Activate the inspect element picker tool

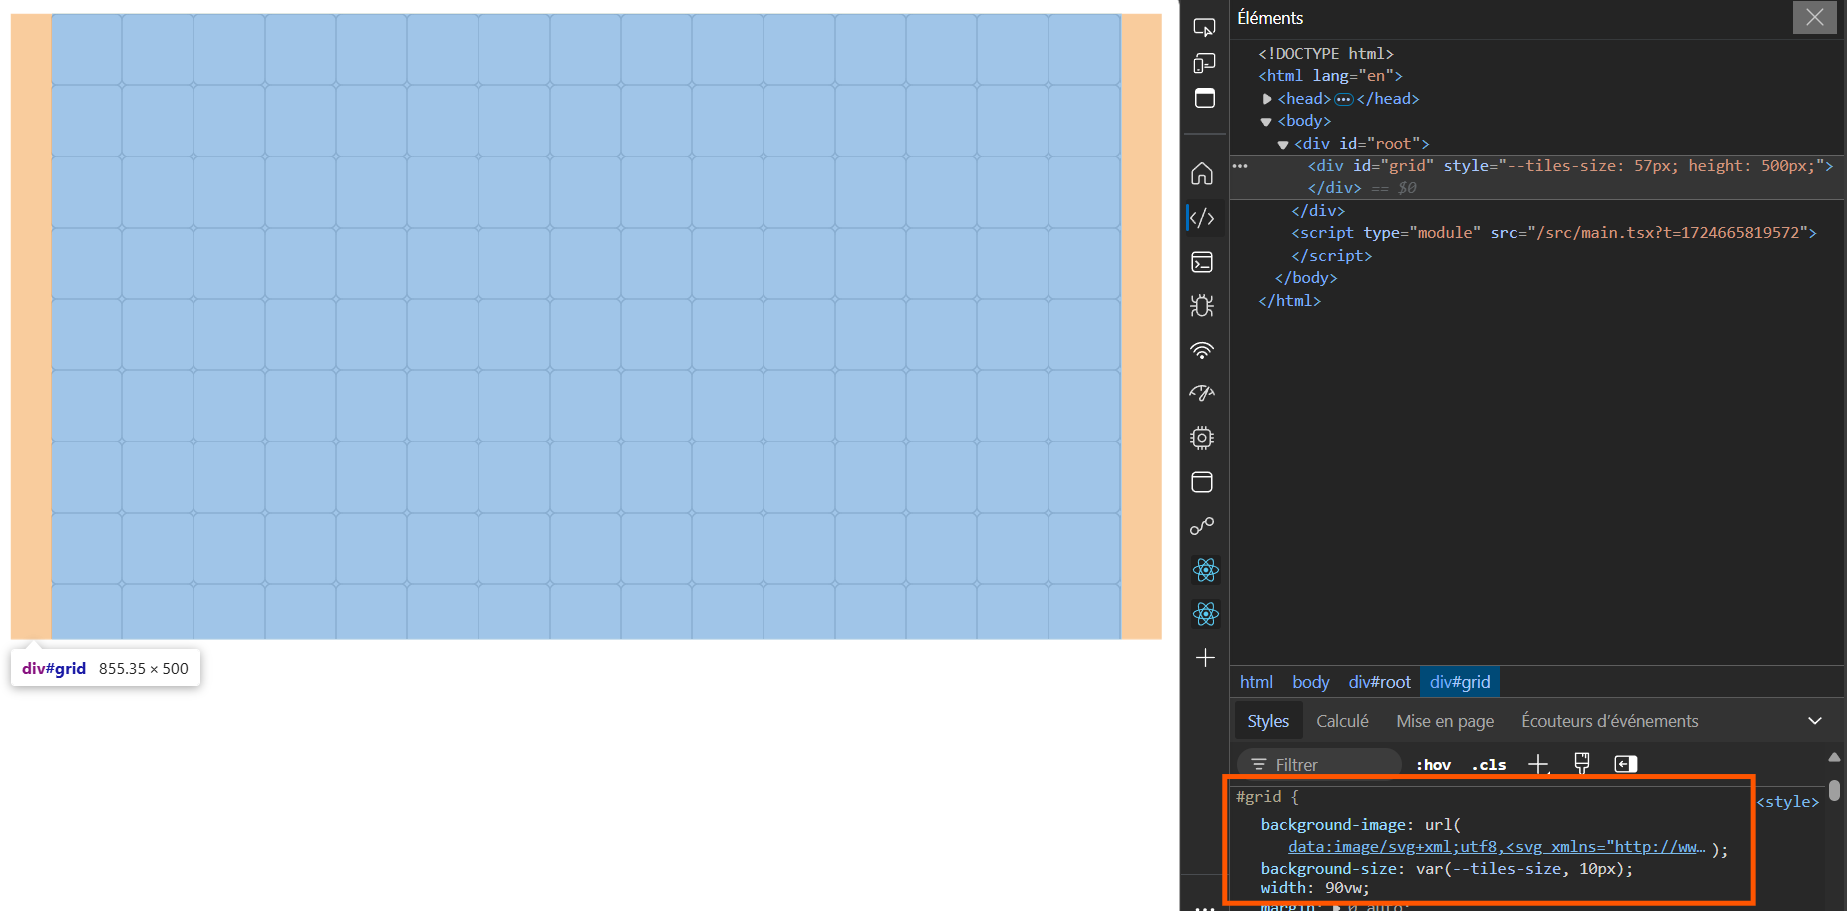click(x=1204, y=27)
